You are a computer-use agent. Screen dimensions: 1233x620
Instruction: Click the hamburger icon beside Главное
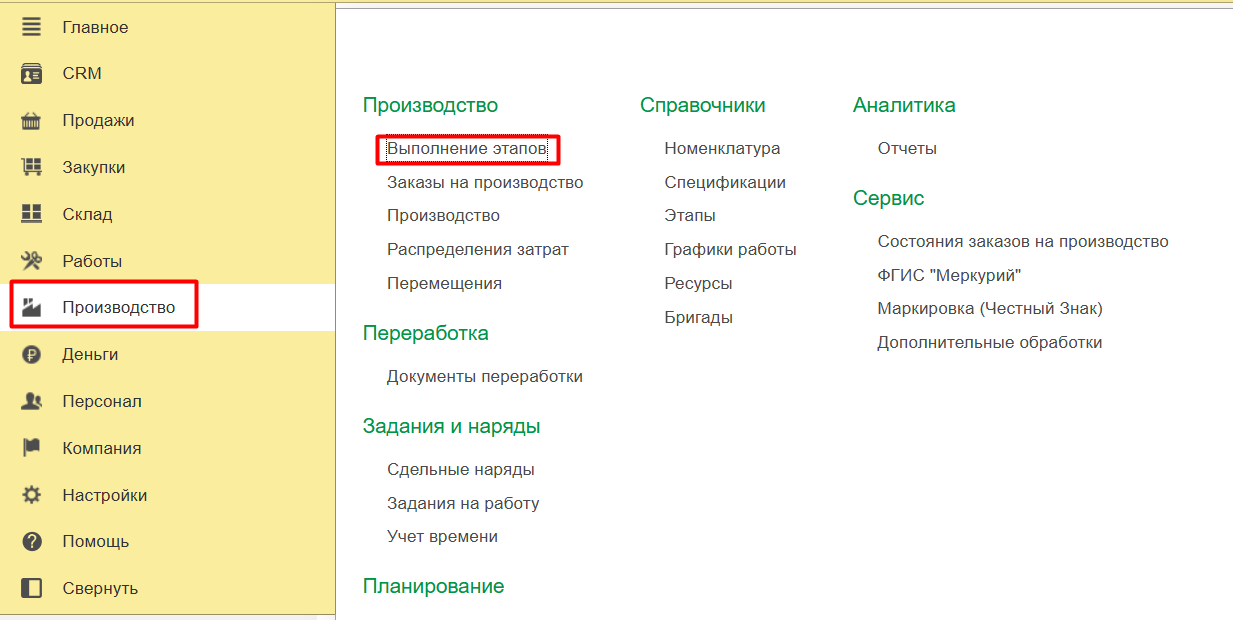(32, 27)
